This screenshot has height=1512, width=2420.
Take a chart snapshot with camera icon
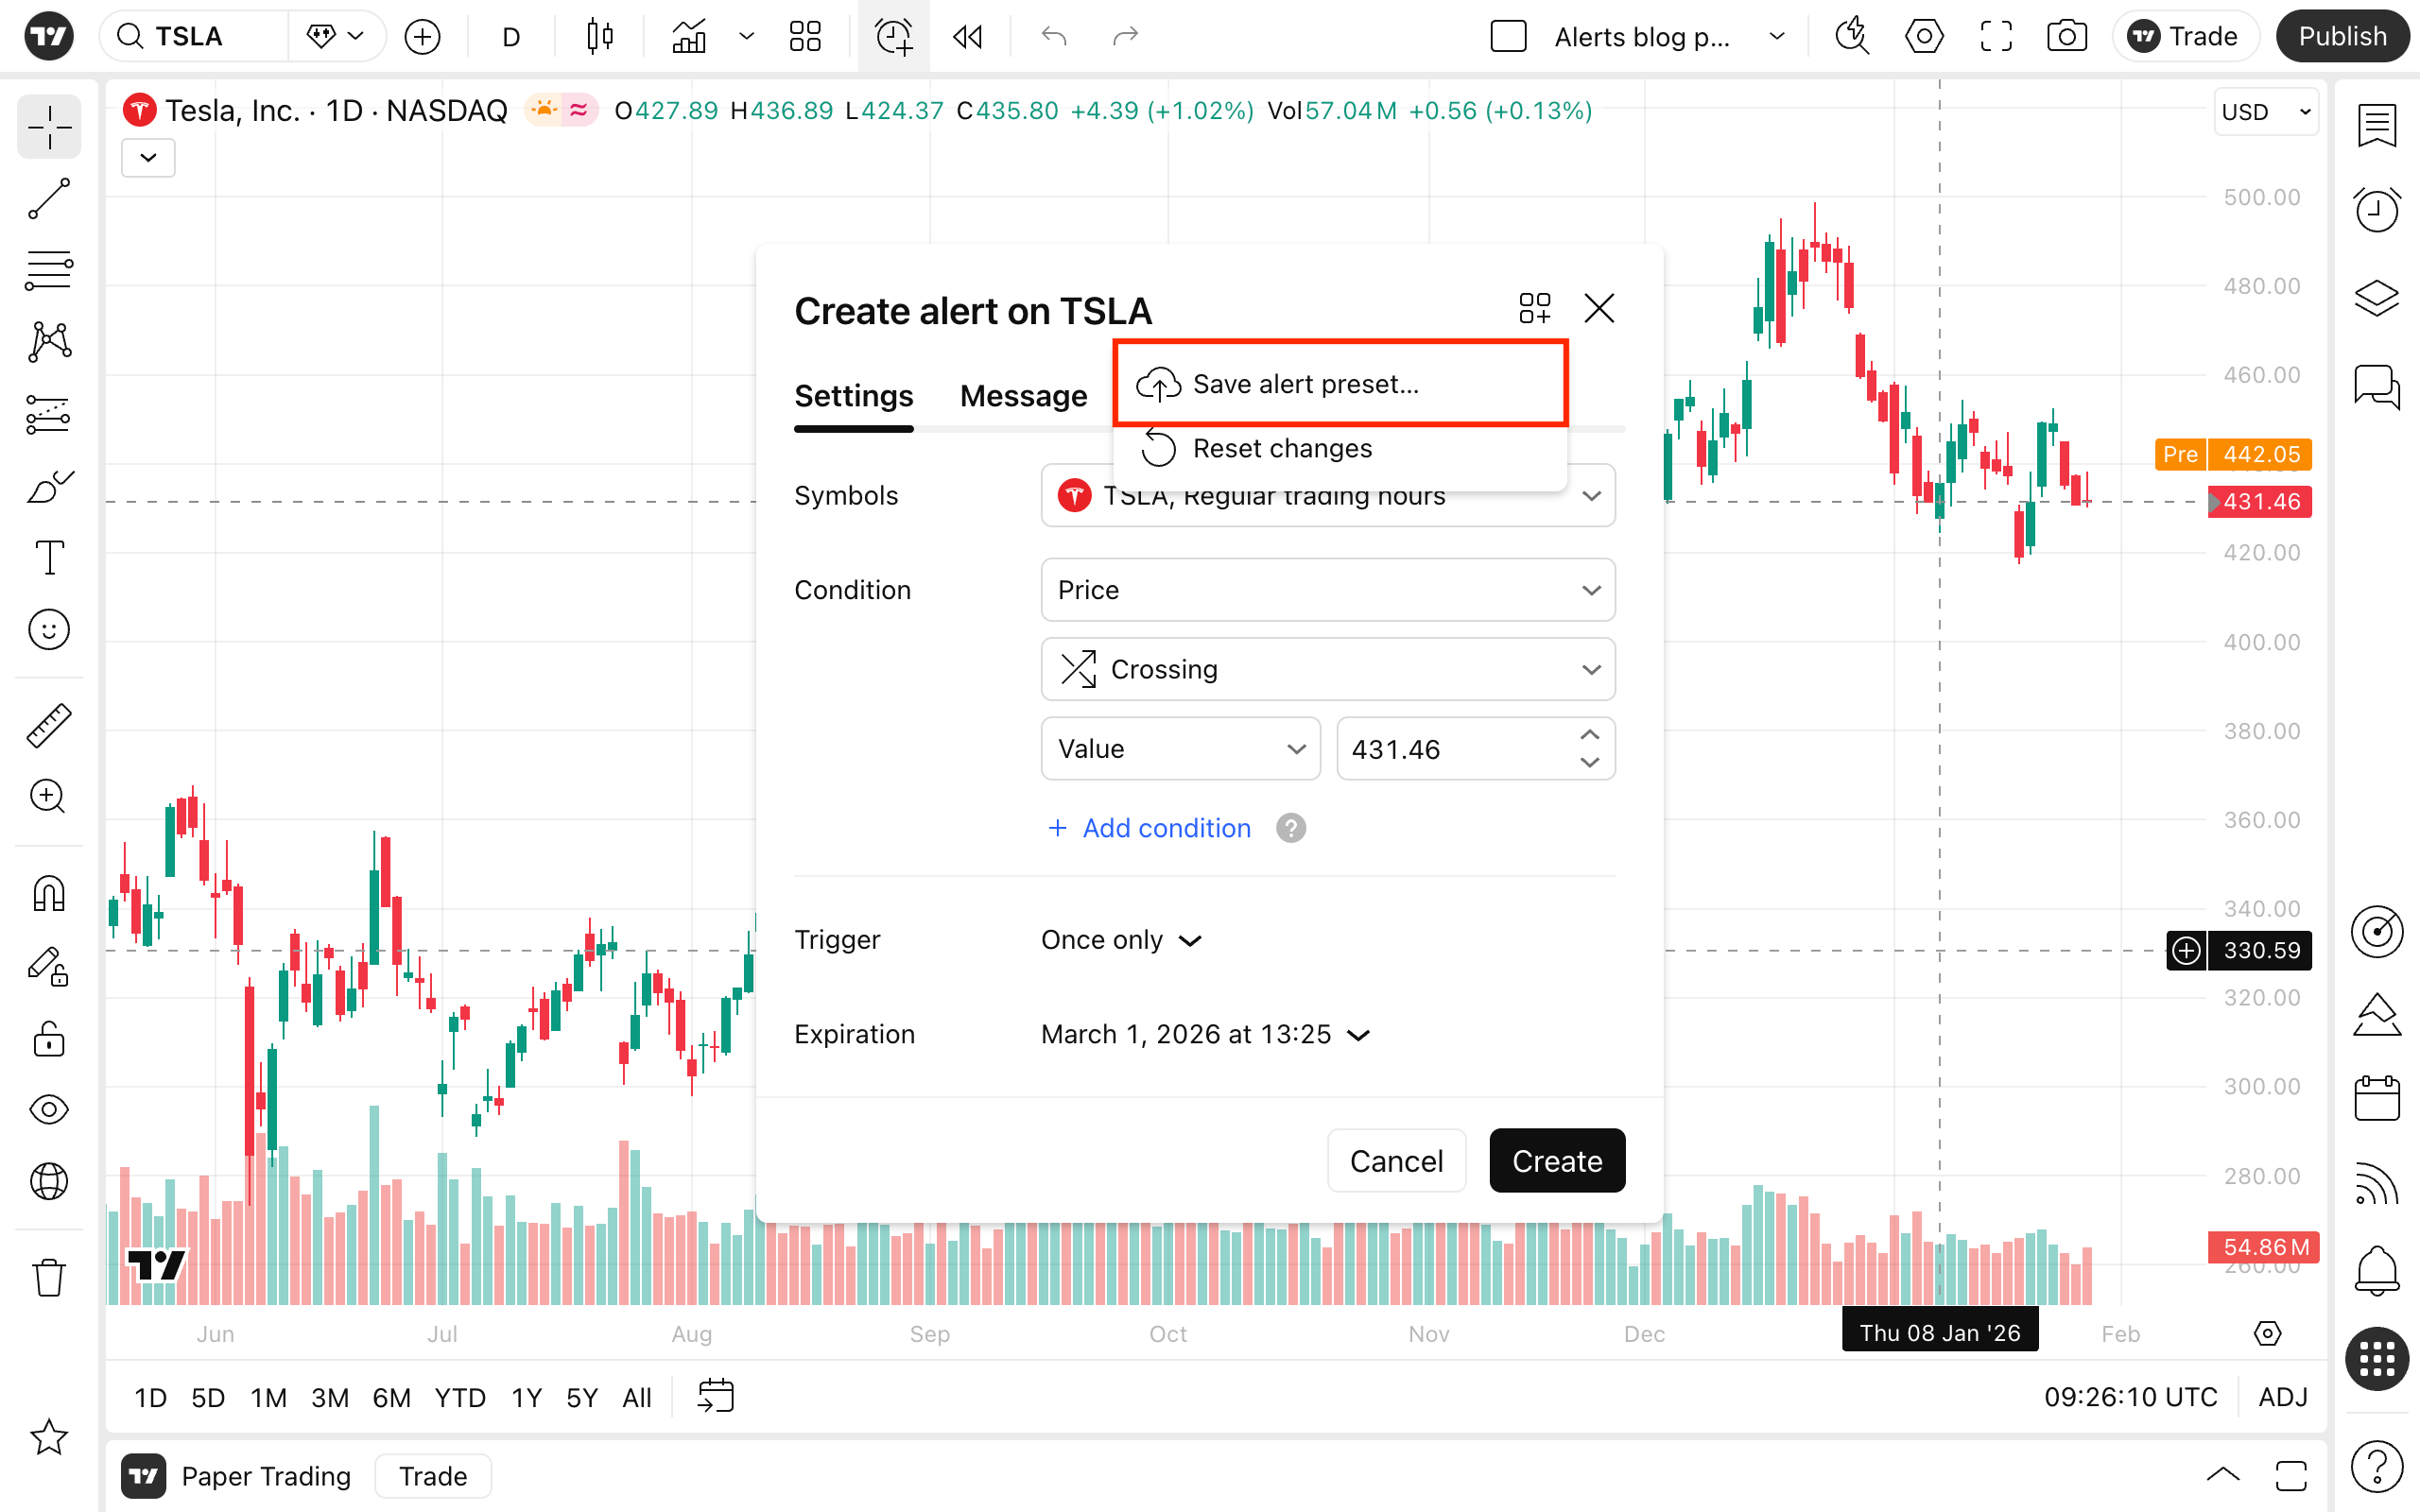click(x=2066, y=37)
